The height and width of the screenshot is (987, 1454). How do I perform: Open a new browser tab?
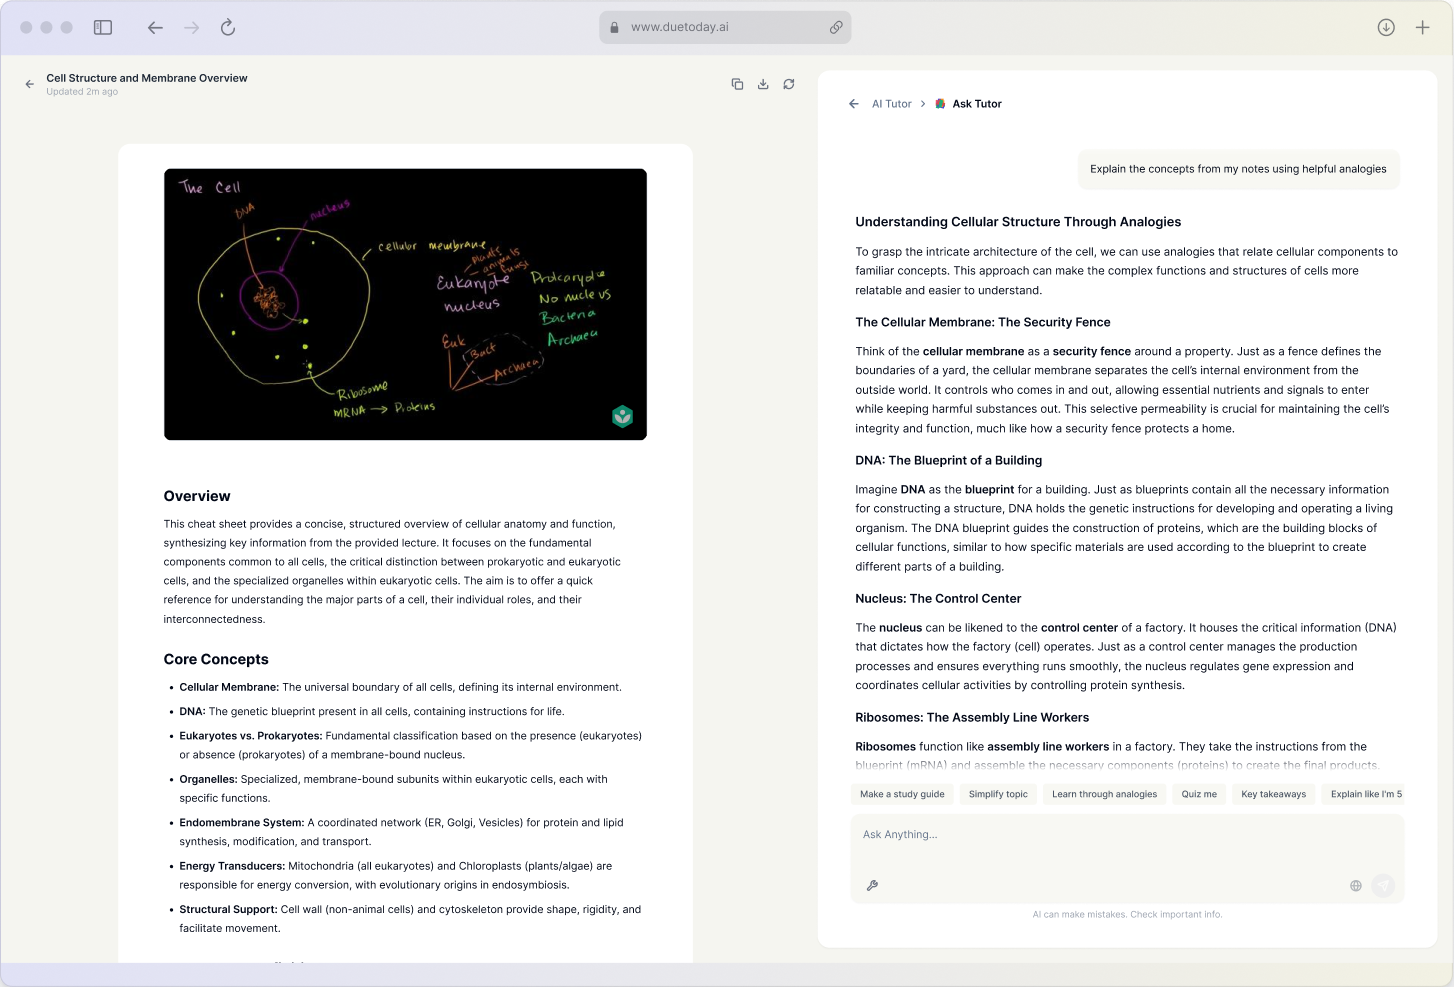(x=1422, y=27)
